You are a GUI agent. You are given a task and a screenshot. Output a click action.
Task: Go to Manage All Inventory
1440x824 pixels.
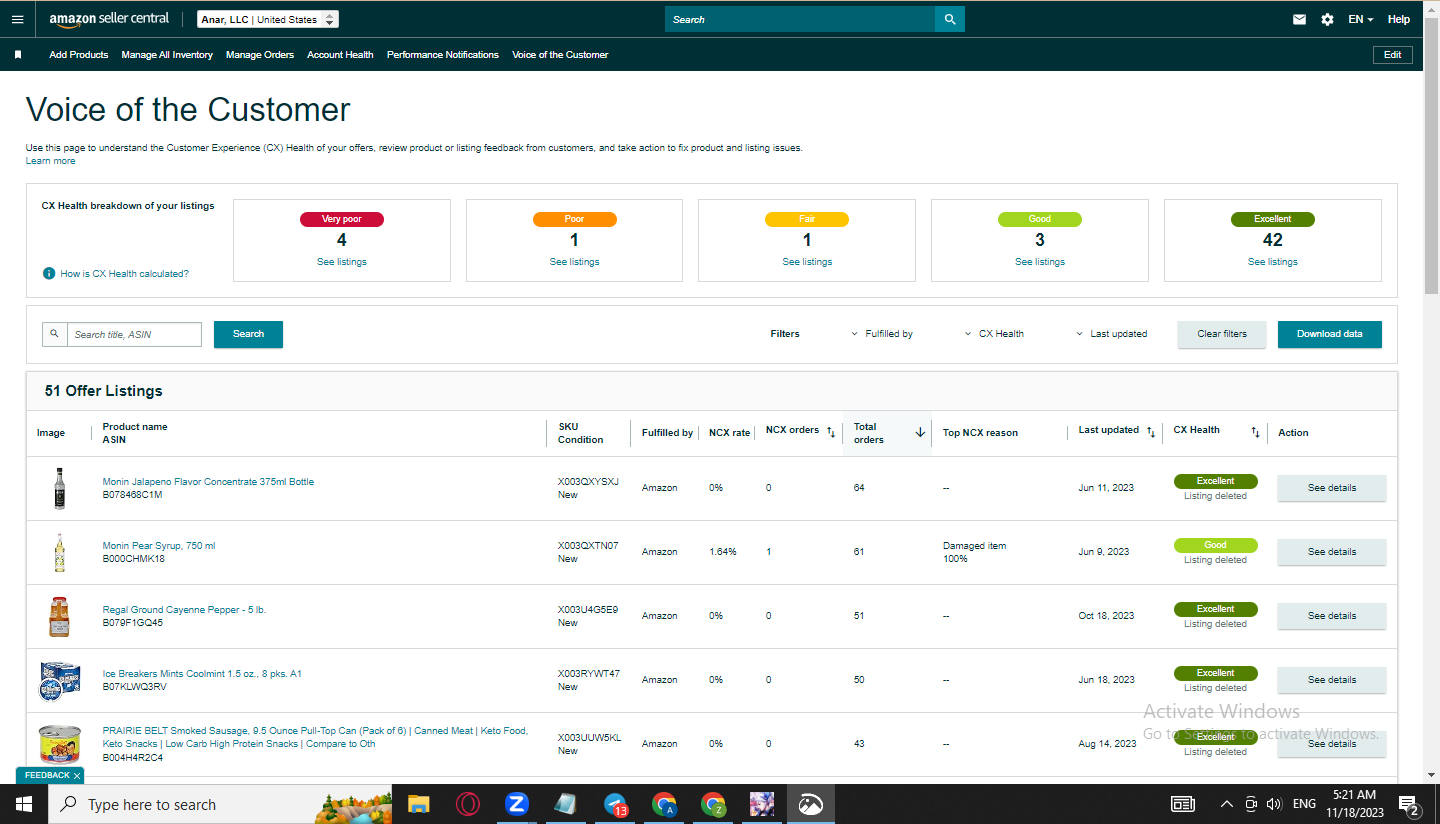point(167,55)
